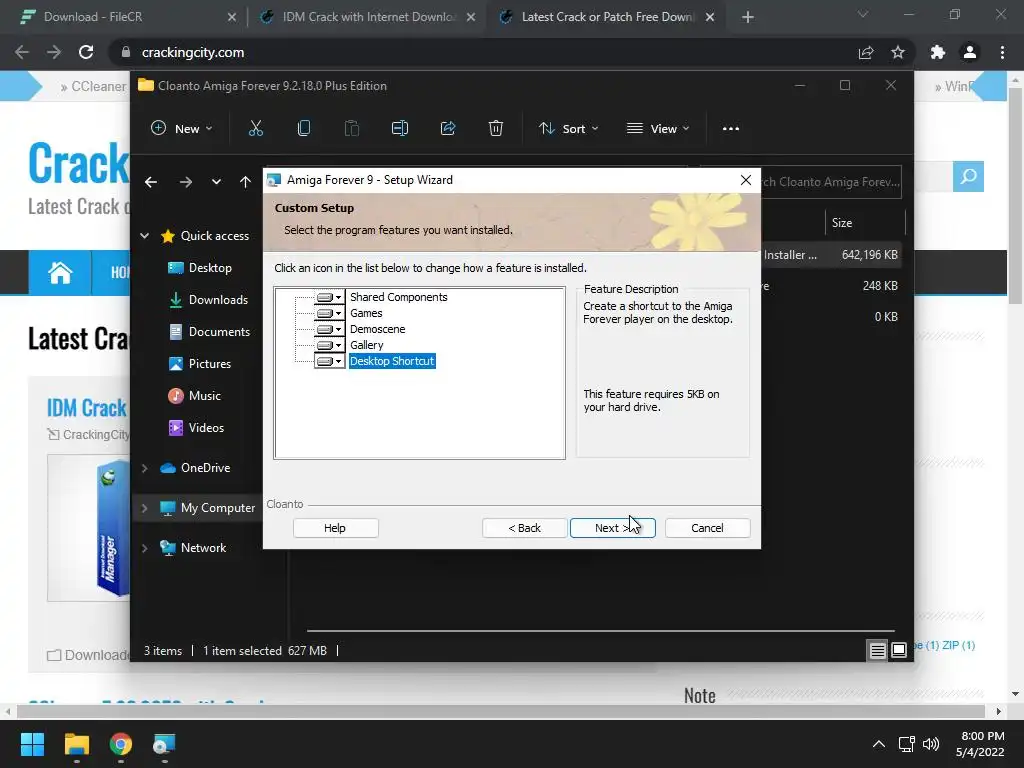Open the Desktop Shortcut feature dropdown
1024x768 pixels.
[x=329, y=361]
